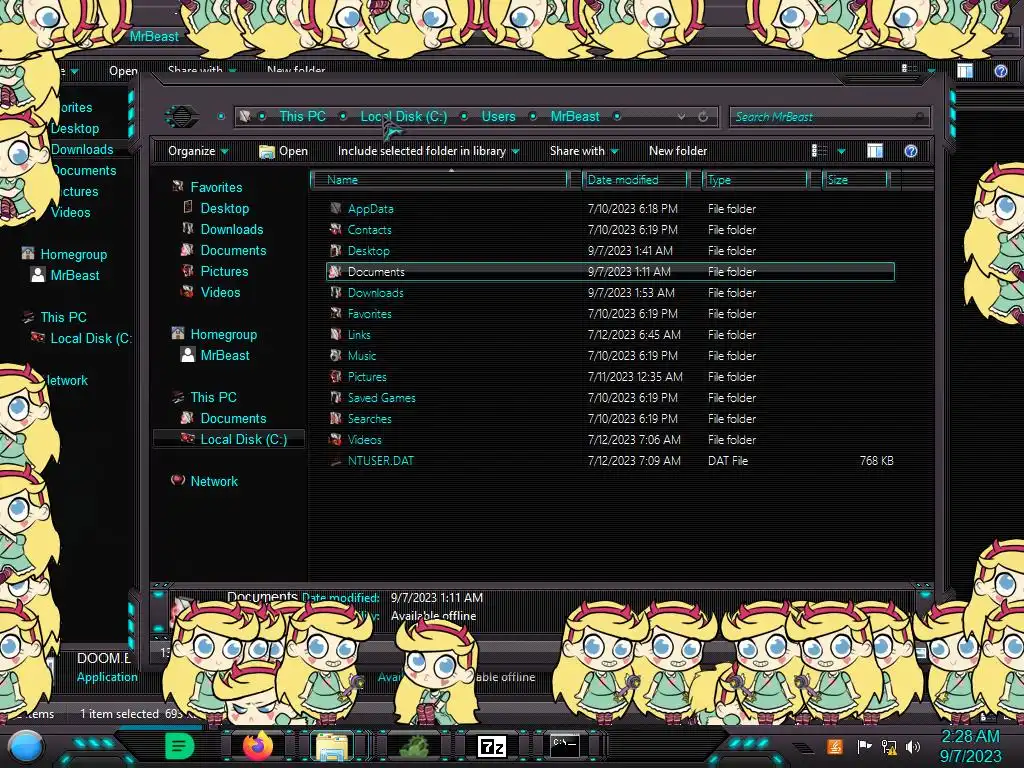
Task: Select Users in the address breadcrumb
Action: coord(498,116)
